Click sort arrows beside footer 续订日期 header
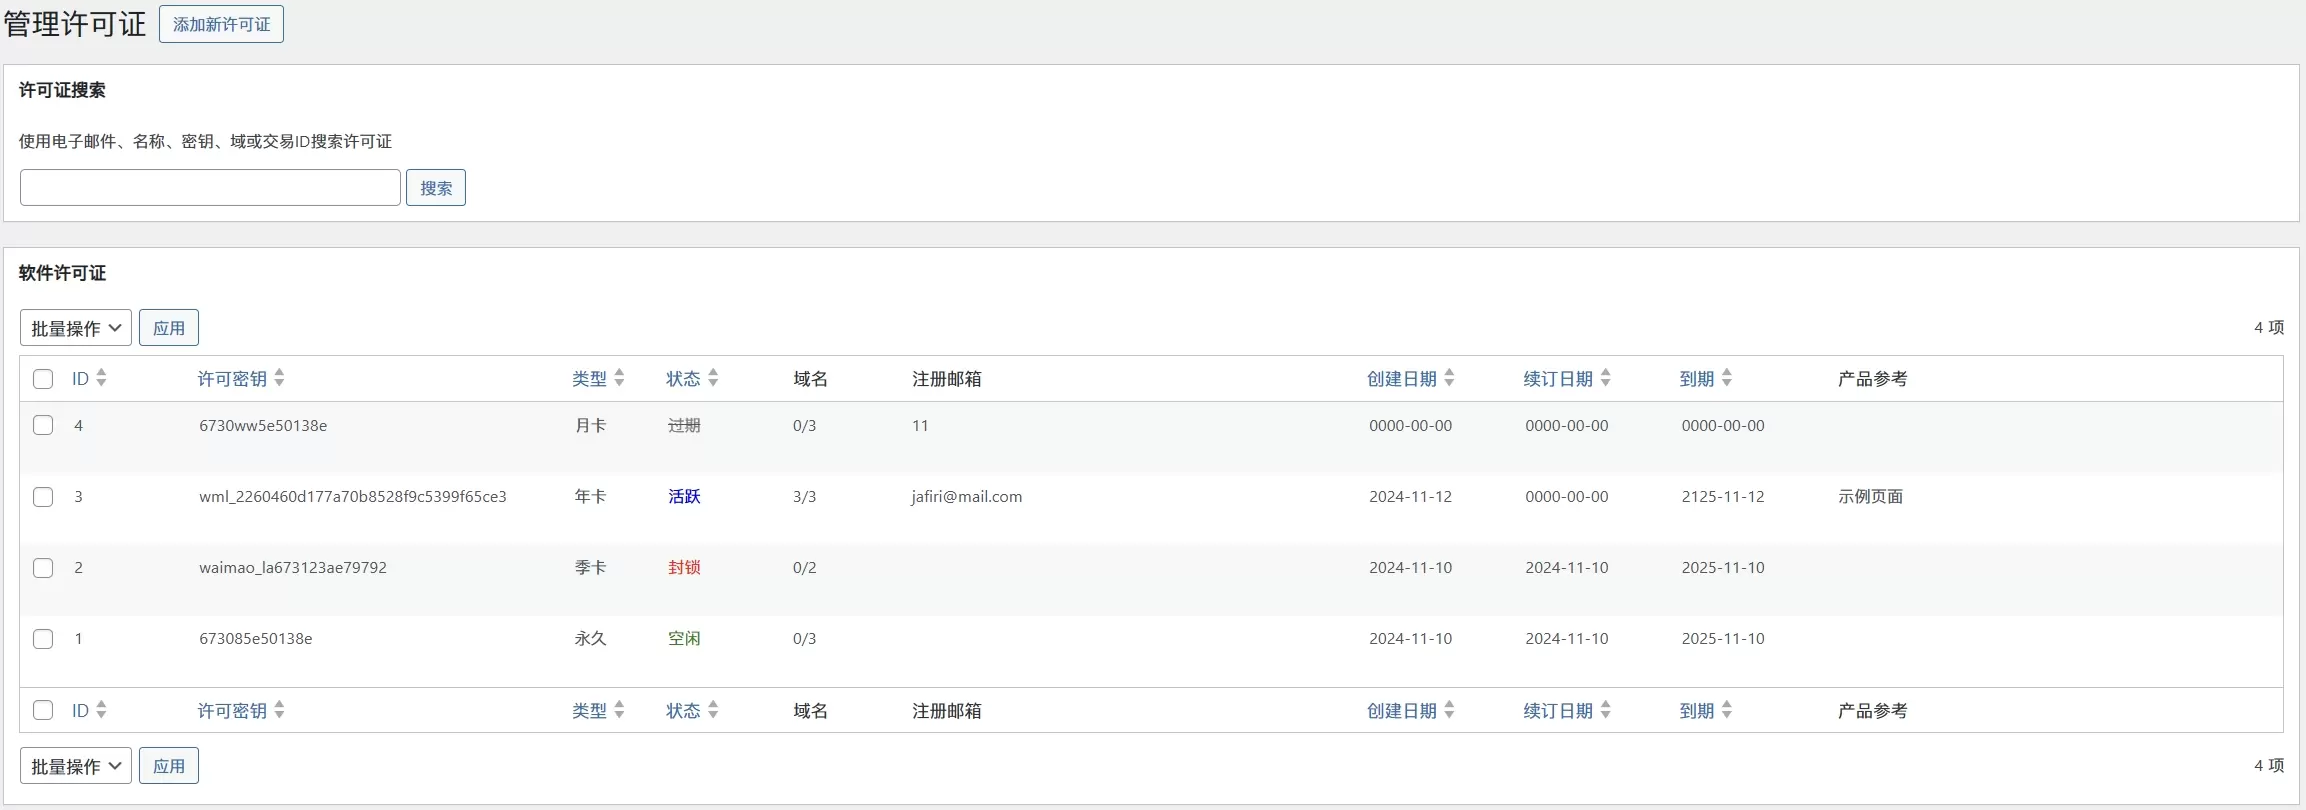Image resolution: width=2306 pixels, height=810 pixels. [x=1605, y=710]
